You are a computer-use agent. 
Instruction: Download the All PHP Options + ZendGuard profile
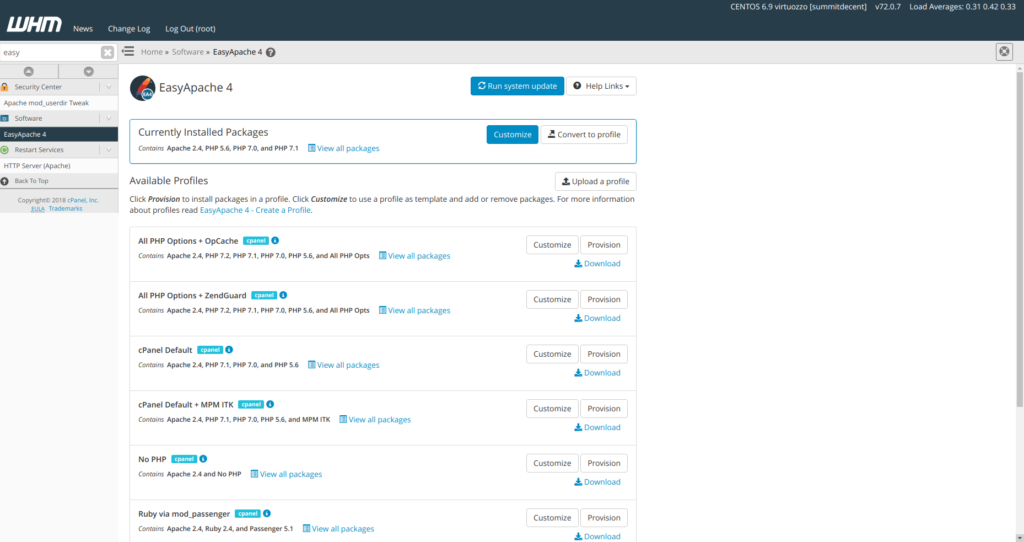tap(597, 318)
